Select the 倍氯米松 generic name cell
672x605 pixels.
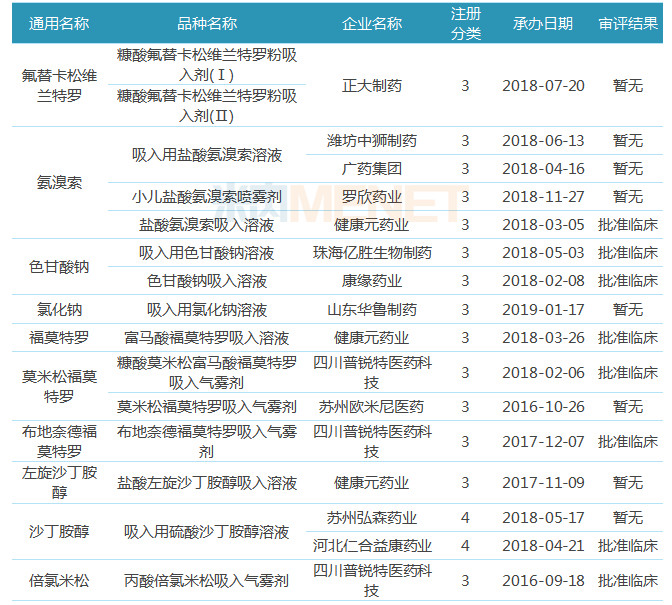tap(59, 581)
